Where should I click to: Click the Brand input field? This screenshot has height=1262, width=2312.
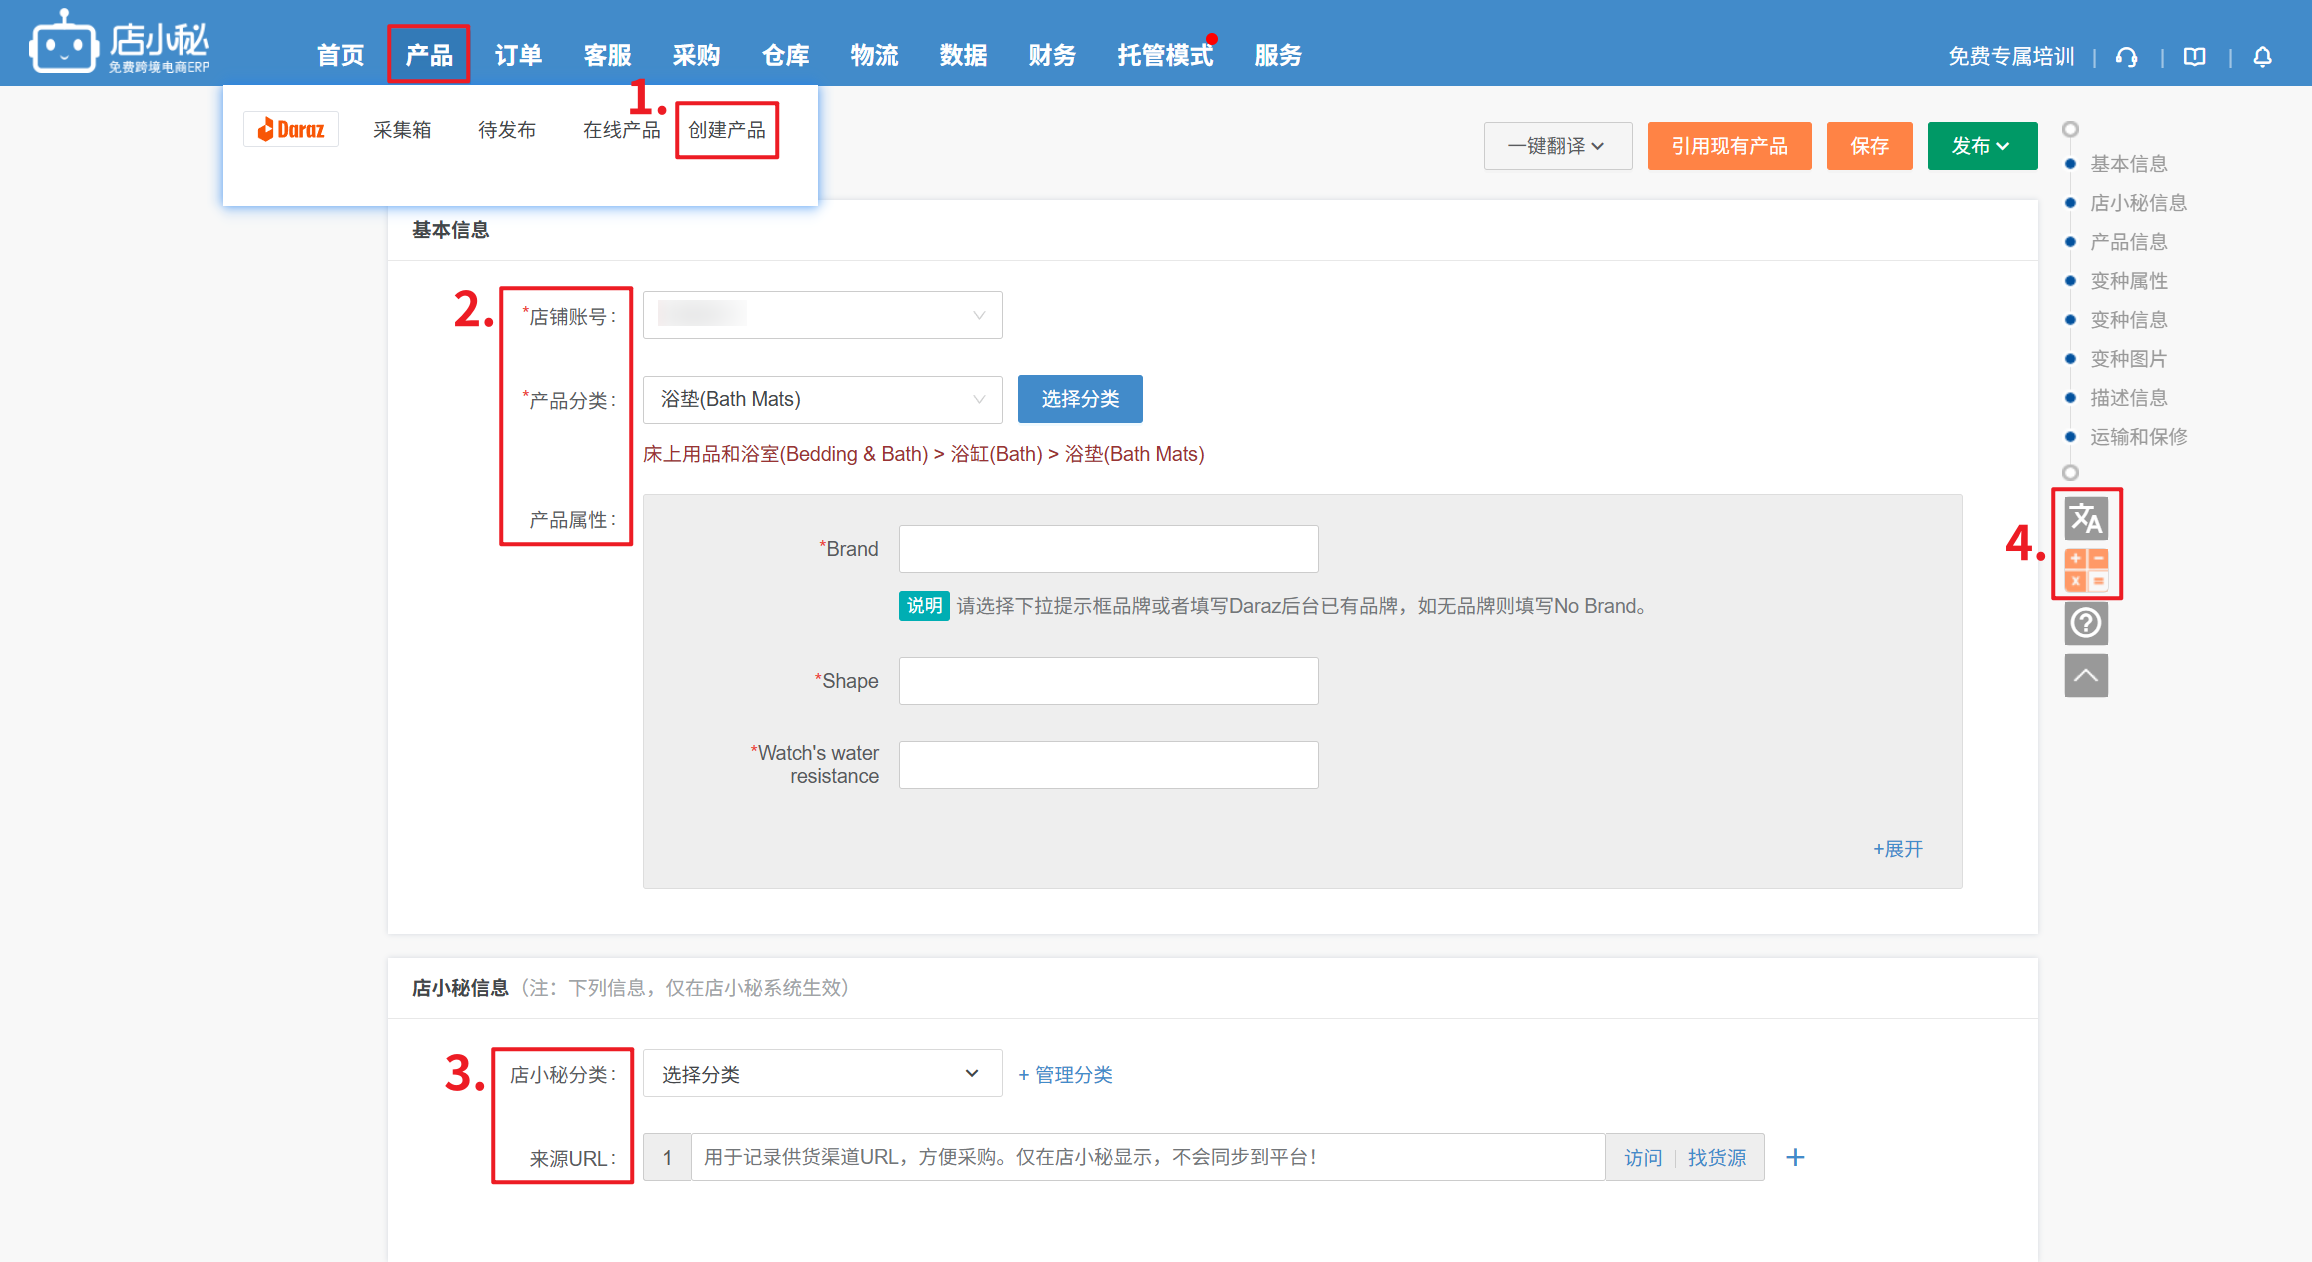[1108, 549]
